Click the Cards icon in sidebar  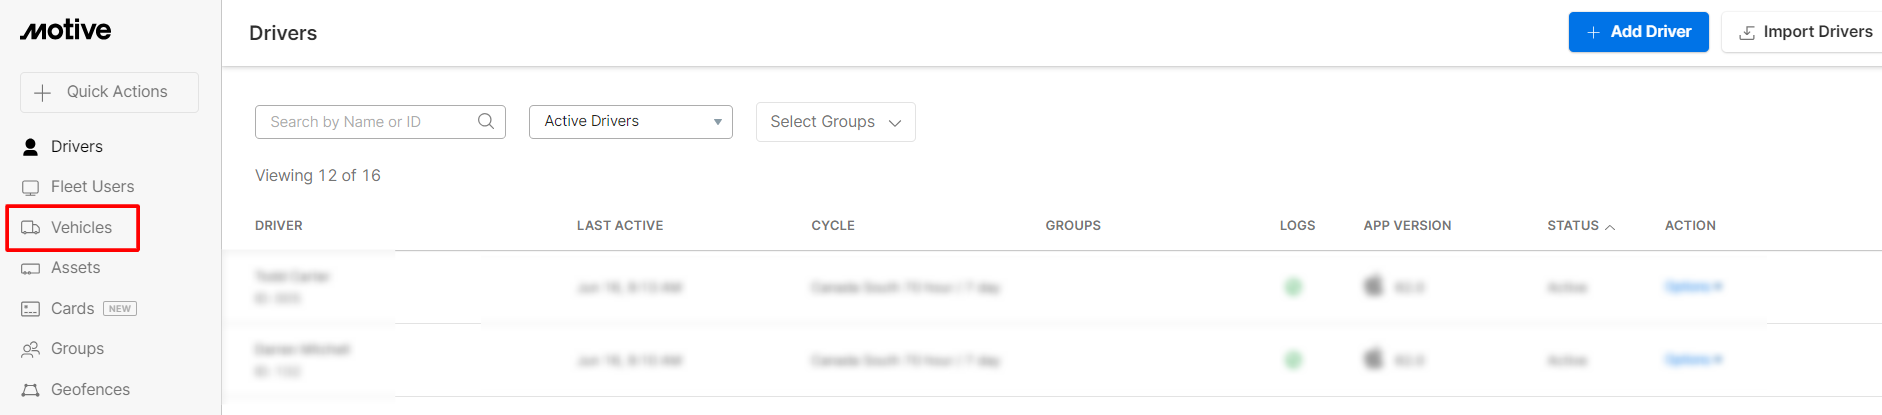pyautogui.click(x=30, y=309)
